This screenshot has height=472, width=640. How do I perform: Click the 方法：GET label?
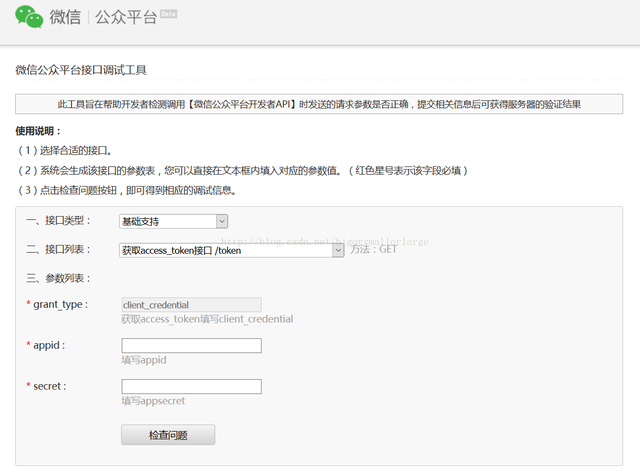373,250
